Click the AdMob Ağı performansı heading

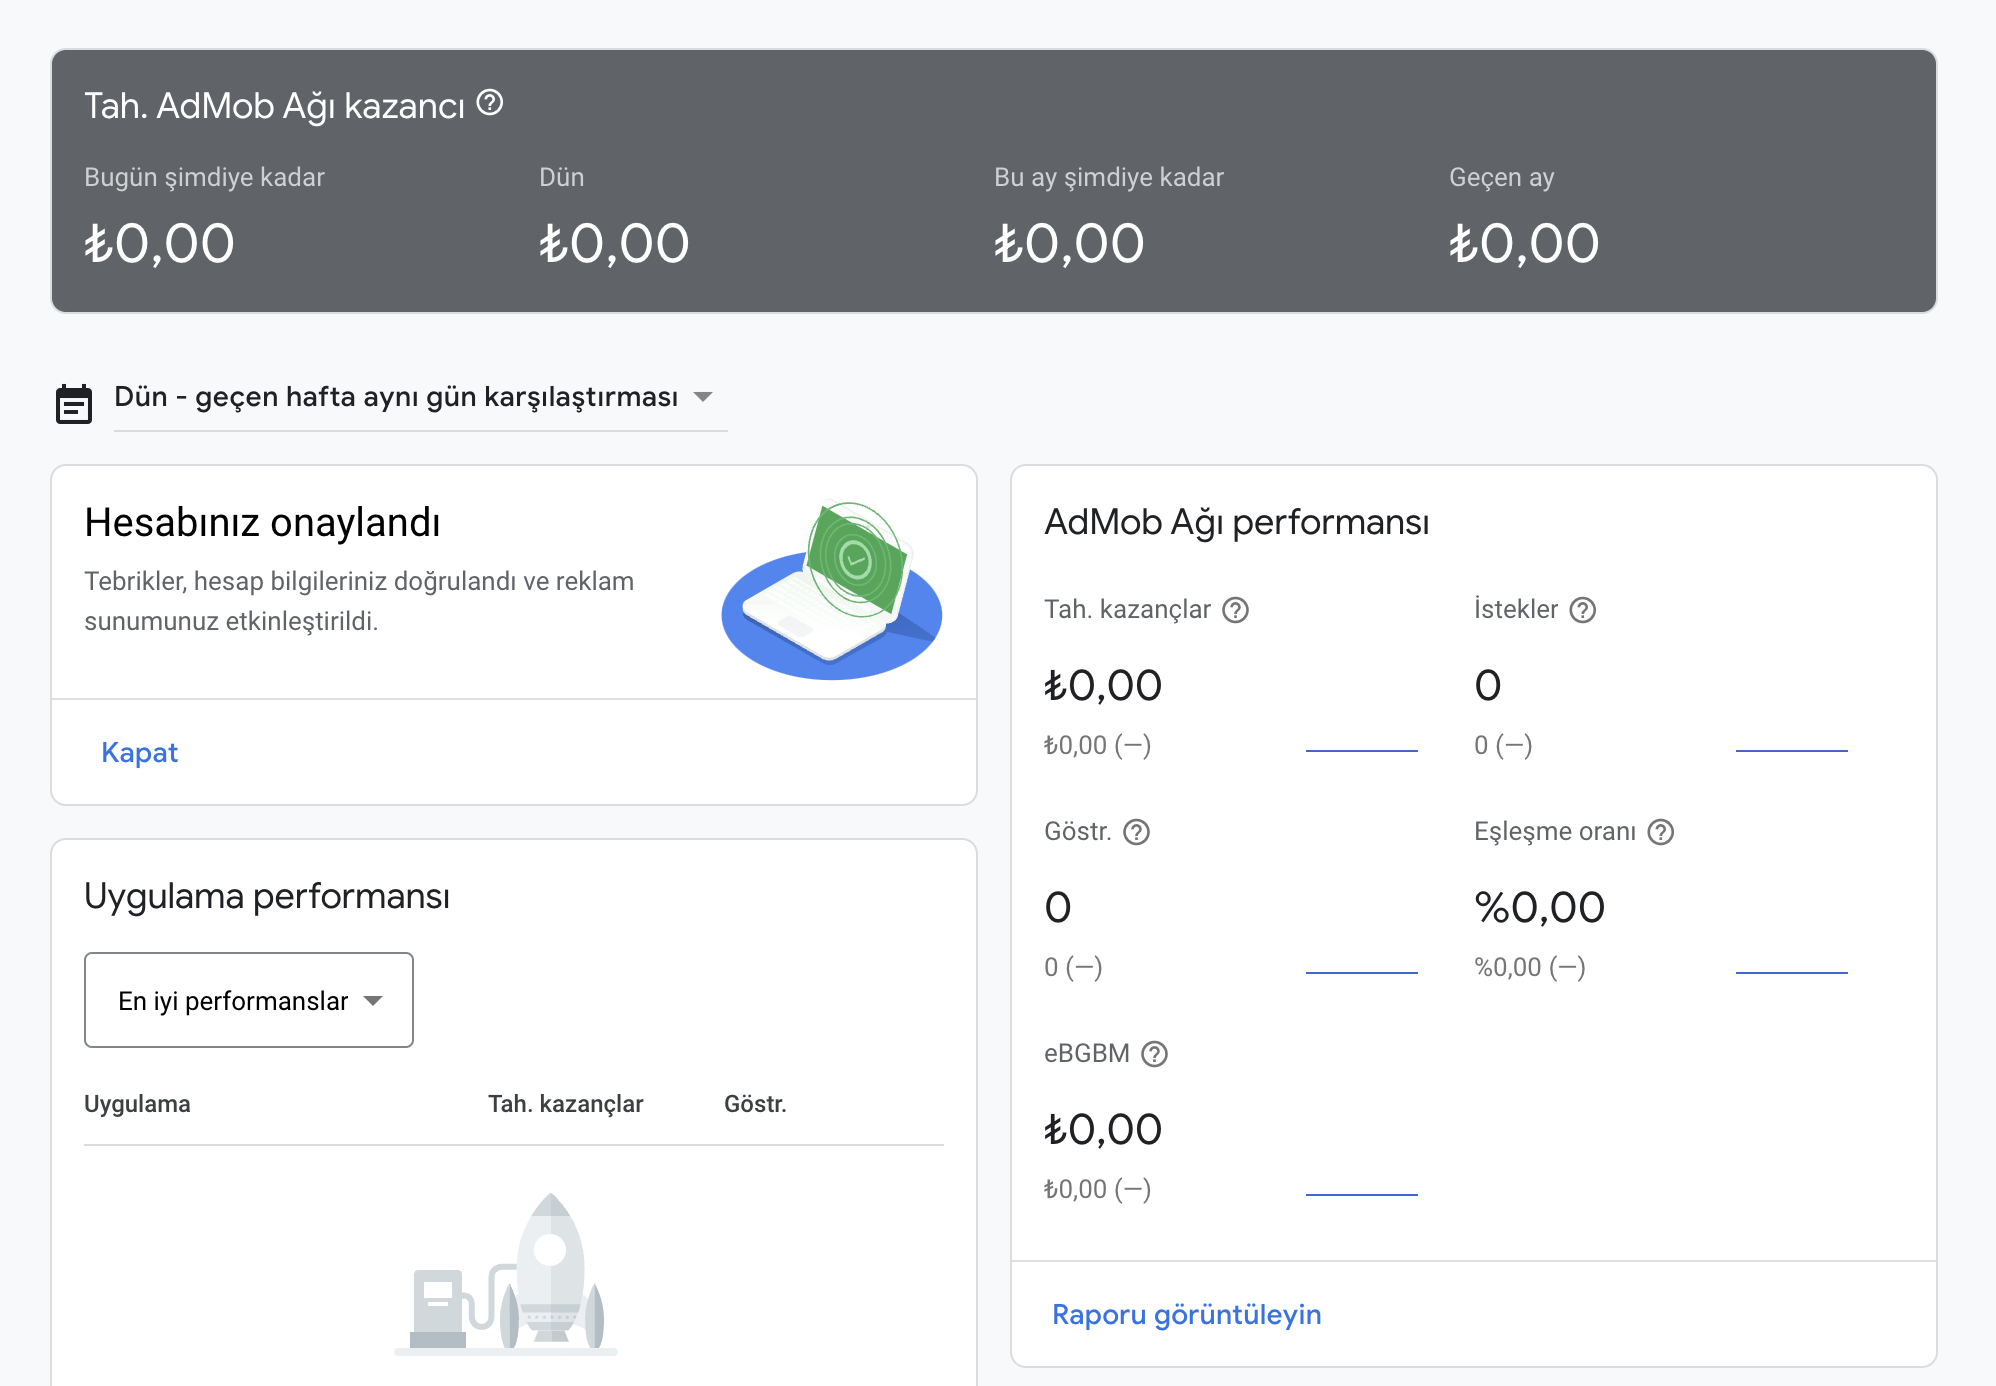1237,522
